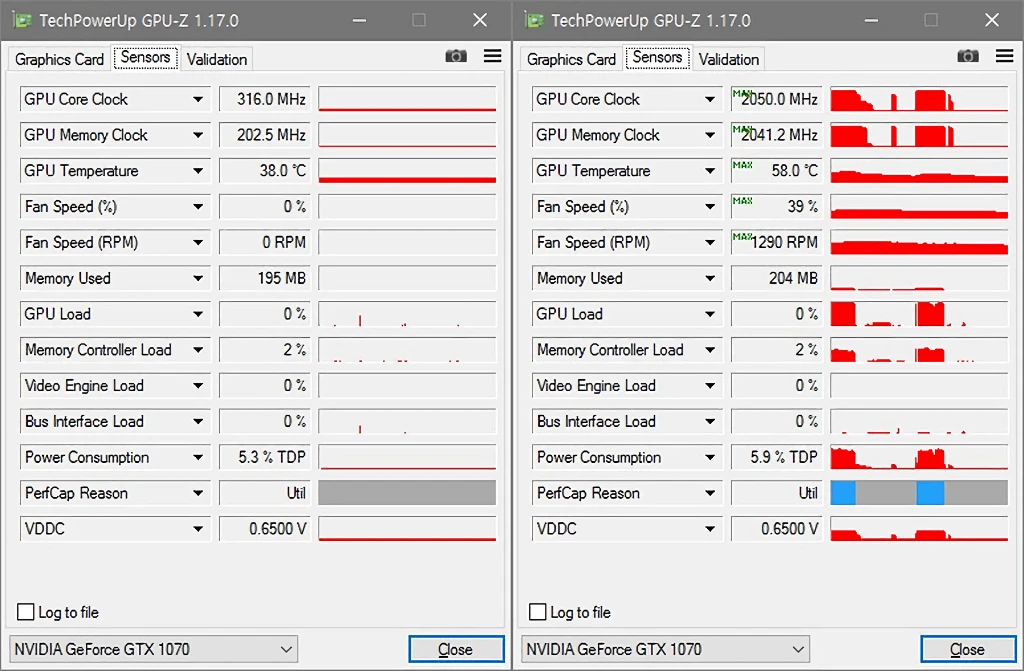Viewport: 1024px width, 671px height.
Task: Click Fan Speed (RPM) graph in right window
Action: (919, 242)
